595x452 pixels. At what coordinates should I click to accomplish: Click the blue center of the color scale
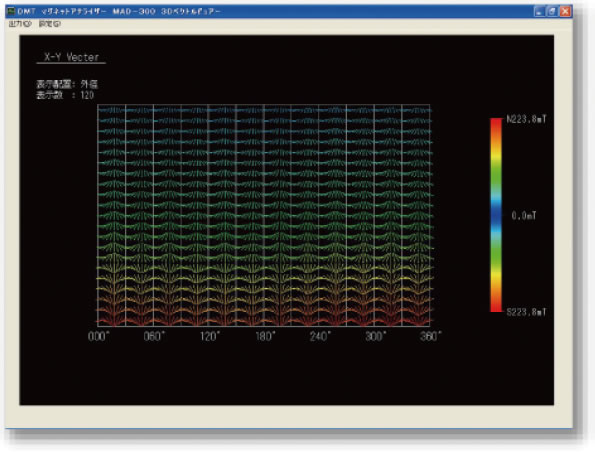(496, 215)
